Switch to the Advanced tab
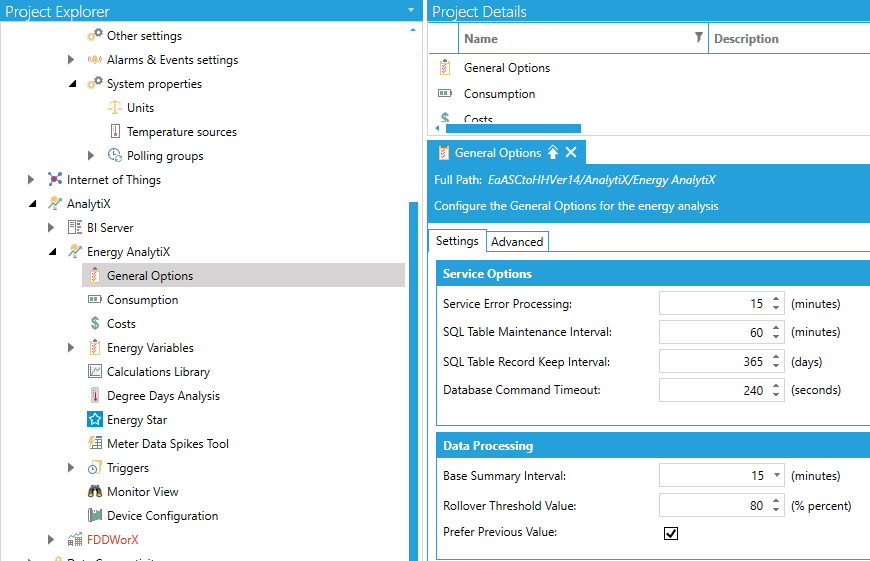 coord(517,241)
